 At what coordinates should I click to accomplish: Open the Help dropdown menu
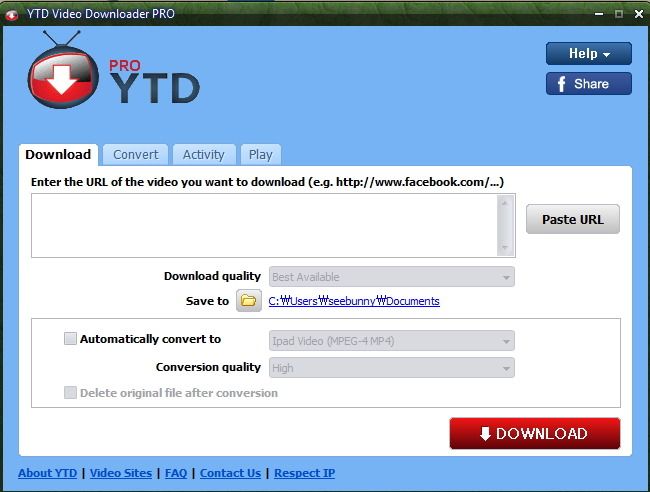coord(589,53)
